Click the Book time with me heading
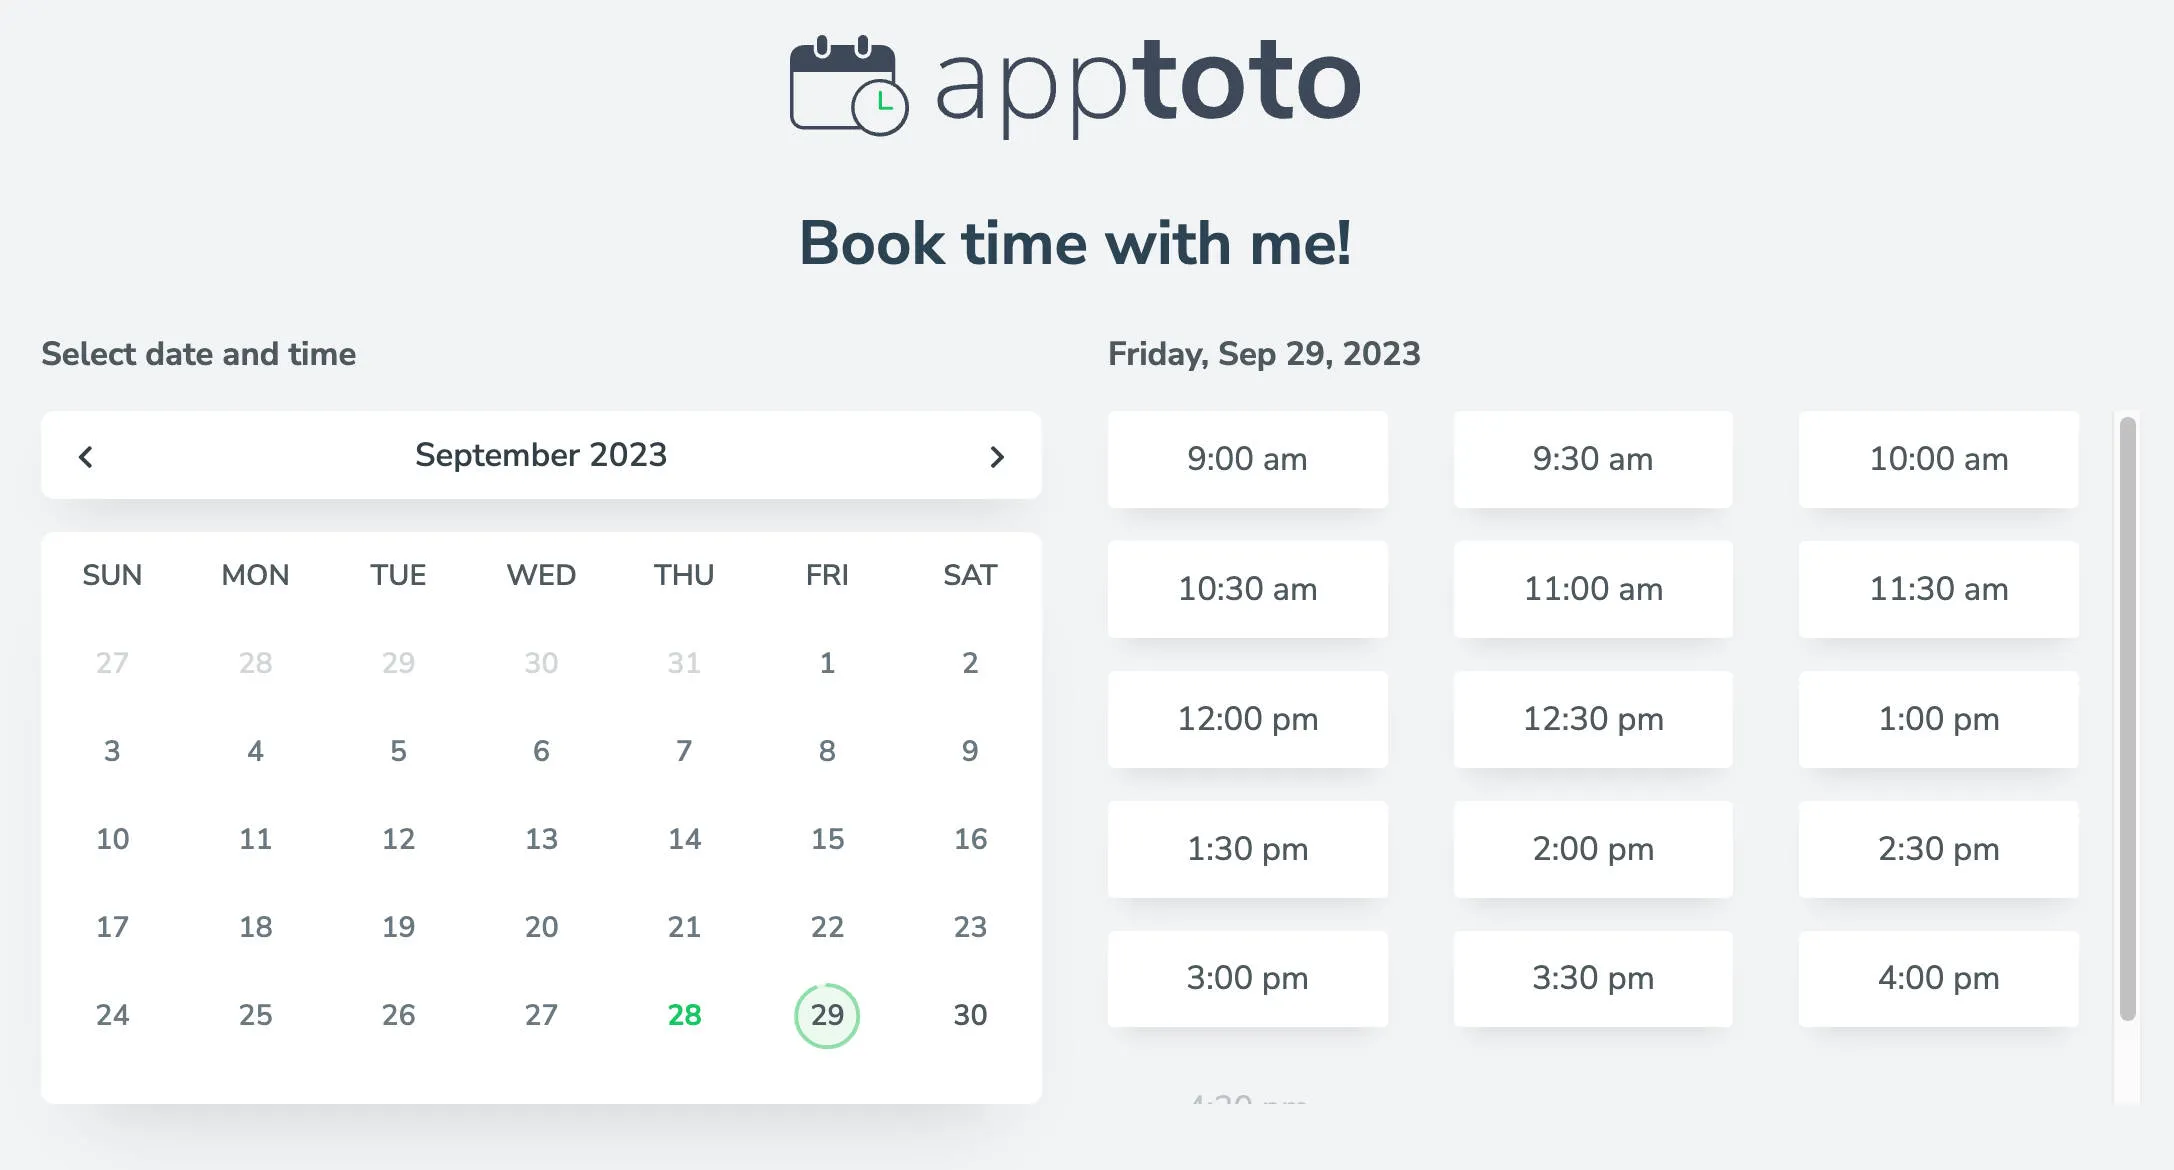The height and width of the screenshot is (1170, 2174). (1077, 242)
